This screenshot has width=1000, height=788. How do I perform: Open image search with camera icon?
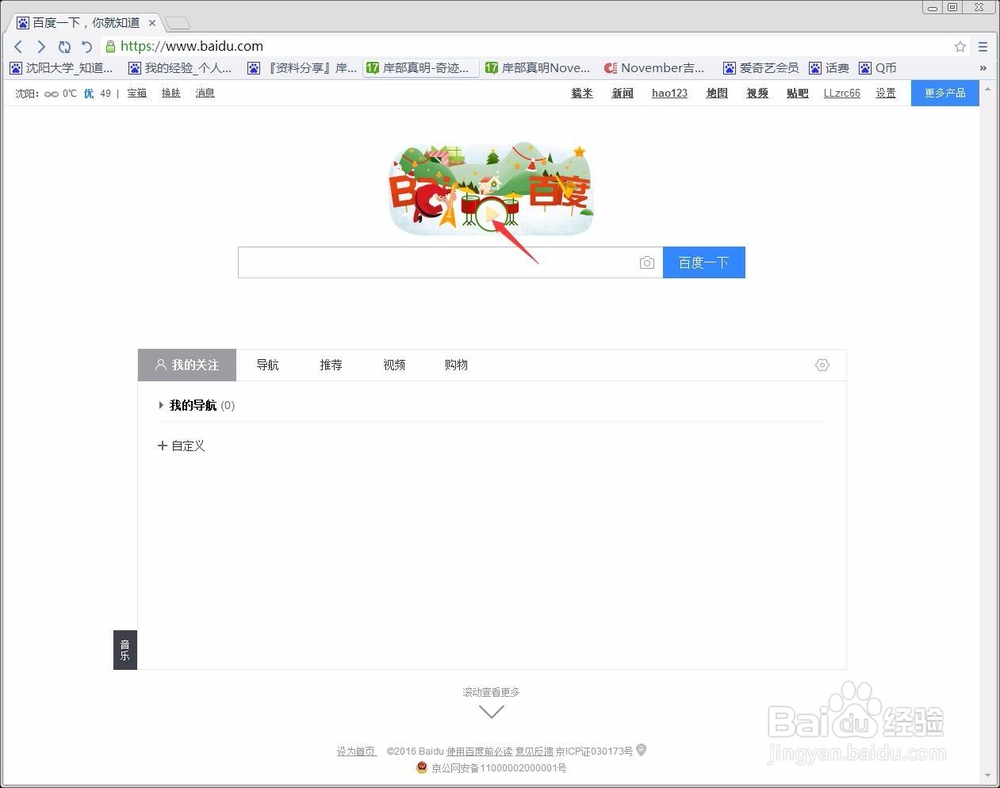point(647,263)
